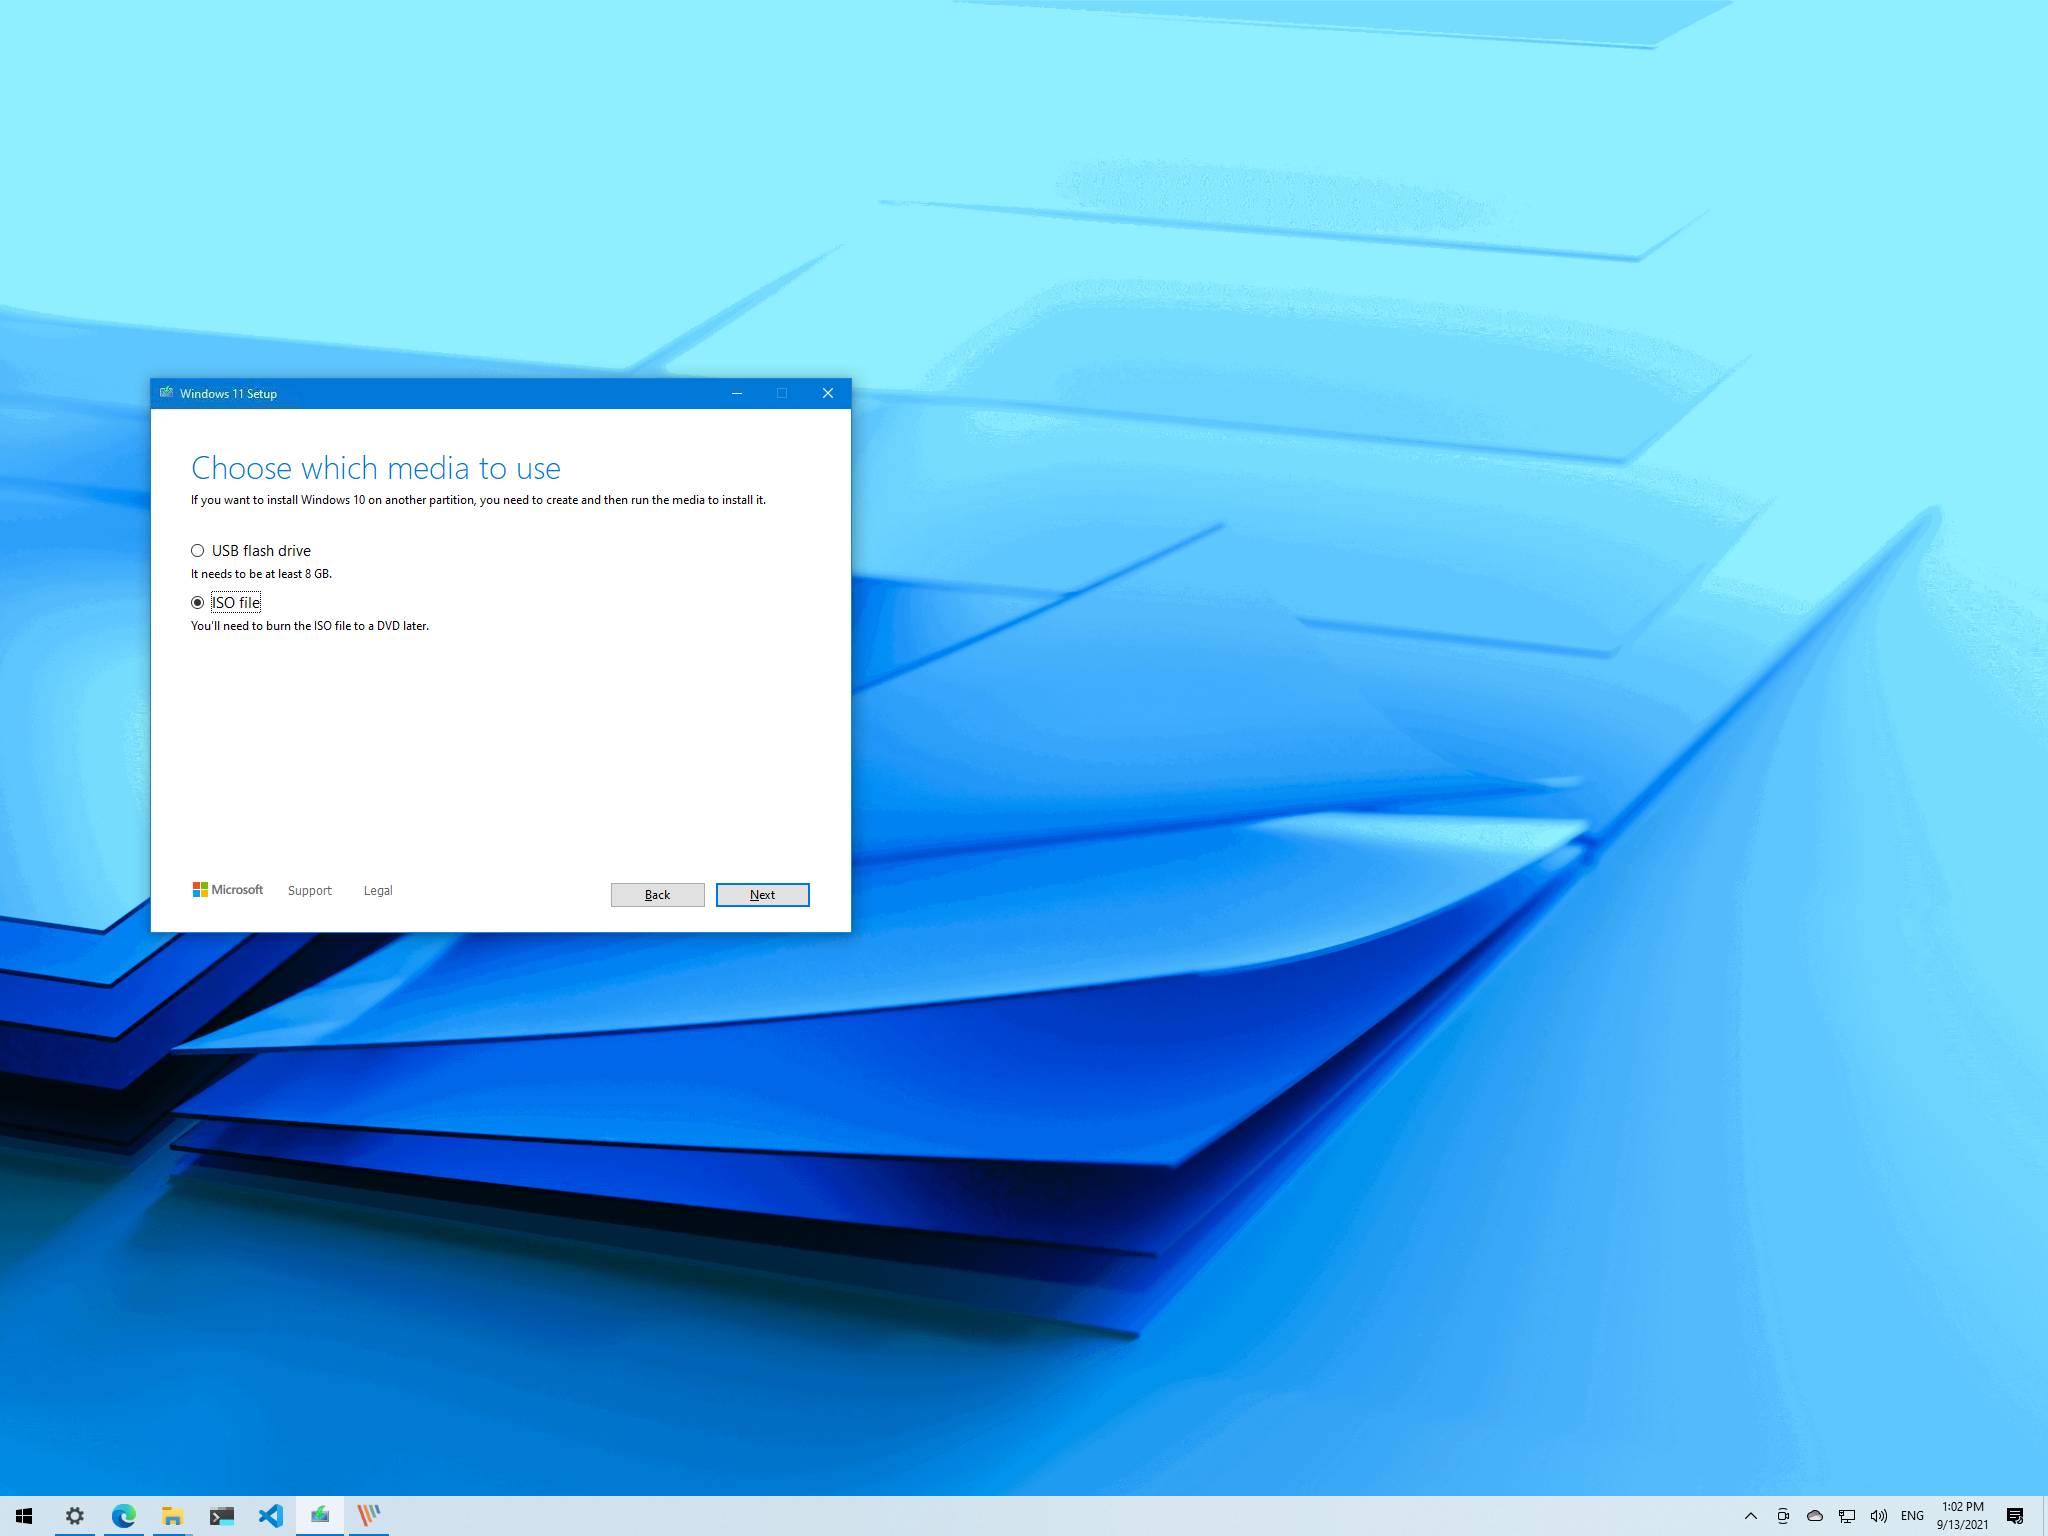Viewport: 2048px width, 1536px height.
Task: Open the Windows Start menu
Action: pos(23,1515)
